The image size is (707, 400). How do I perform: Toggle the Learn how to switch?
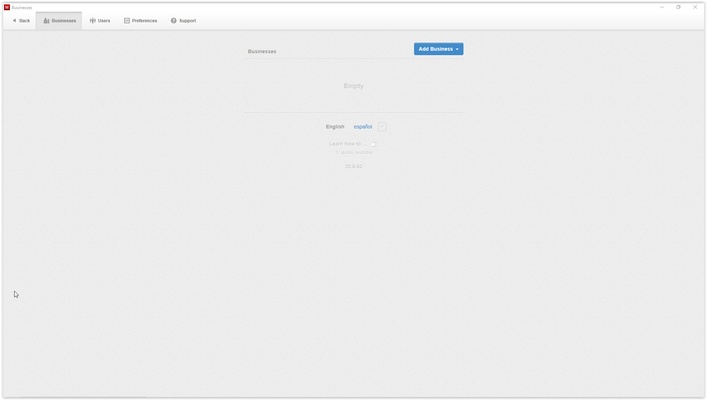click(x=374, y=144)
